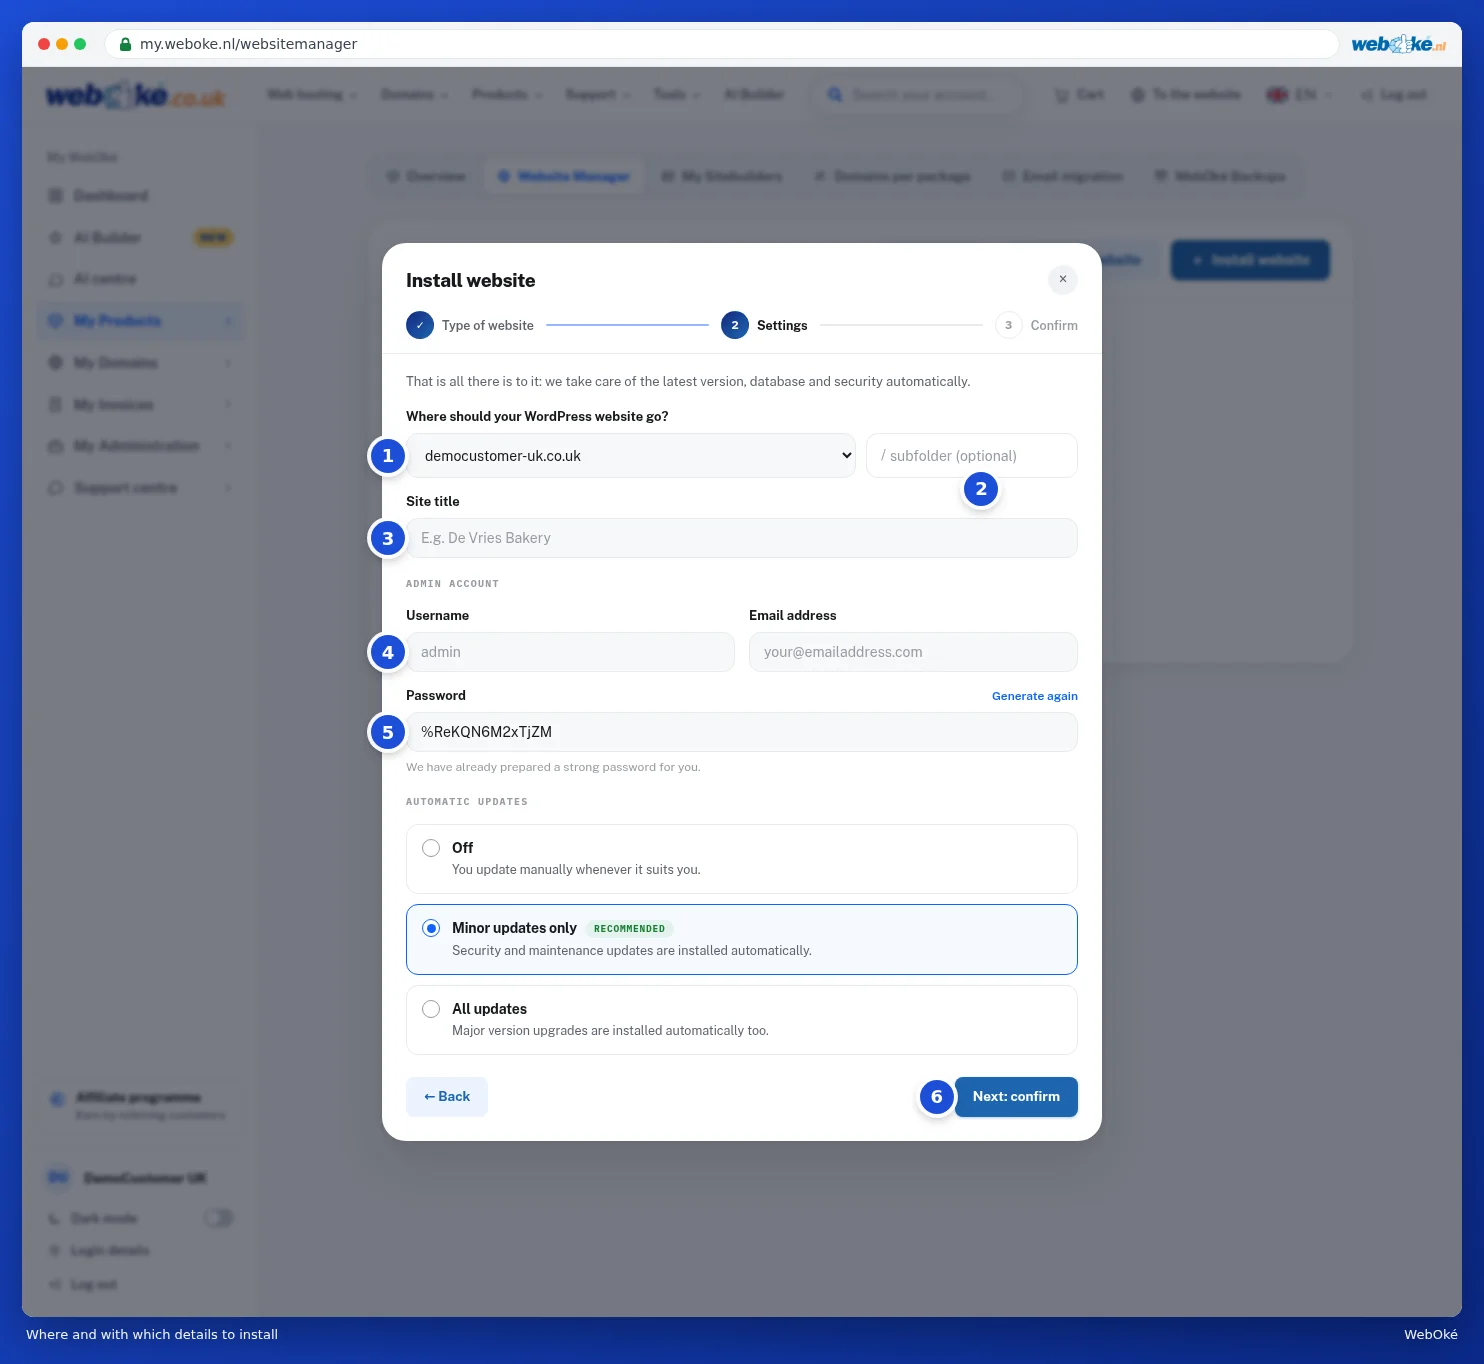
Task: Click the Settings step indicator
Action: click(x=735, y=325)
